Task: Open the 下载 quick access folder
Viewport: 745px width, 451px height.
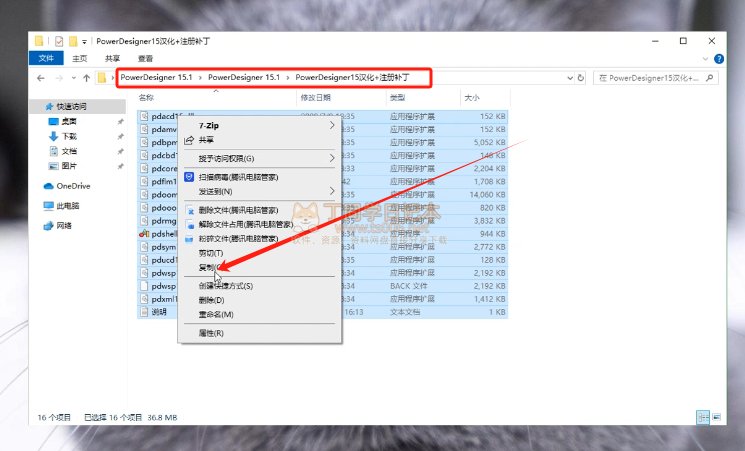Action: (63, 136)
